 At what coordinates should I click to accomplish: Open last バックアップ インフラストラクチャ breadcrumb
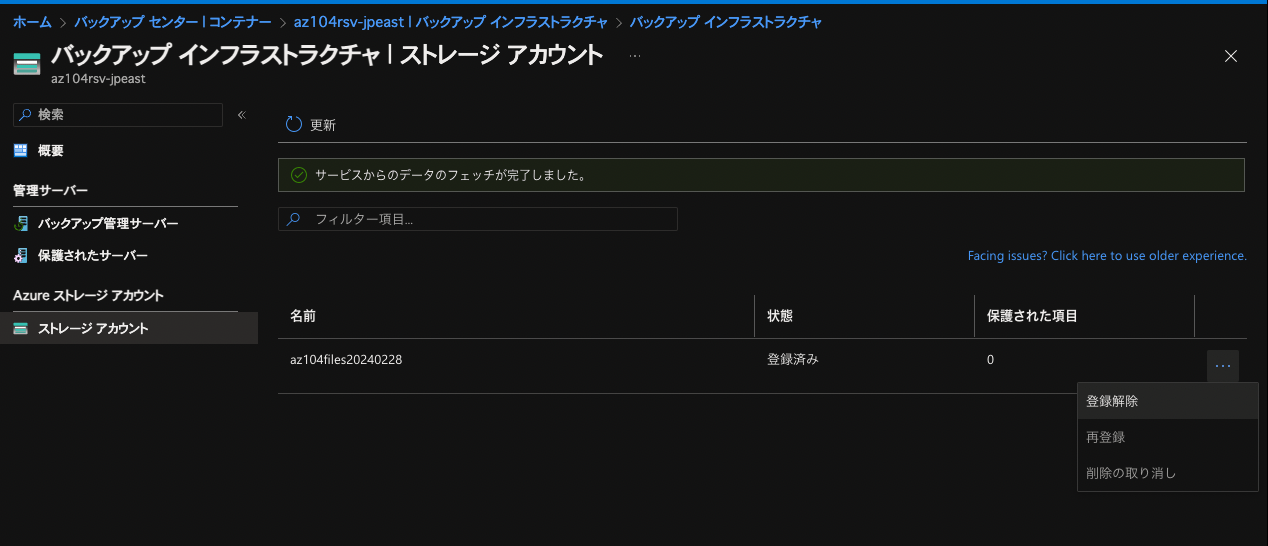click(x=726, y=22)
